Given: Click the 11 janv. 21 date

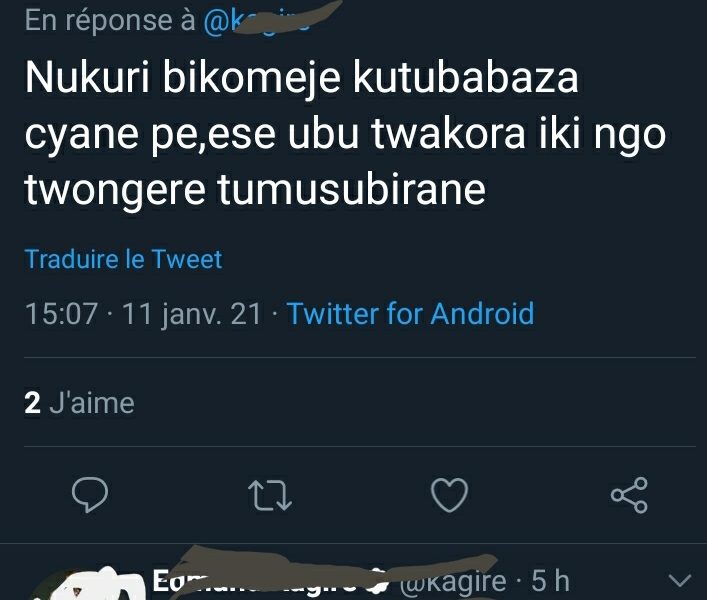Looking at the screenshot, I should click(x=192, y=314).
